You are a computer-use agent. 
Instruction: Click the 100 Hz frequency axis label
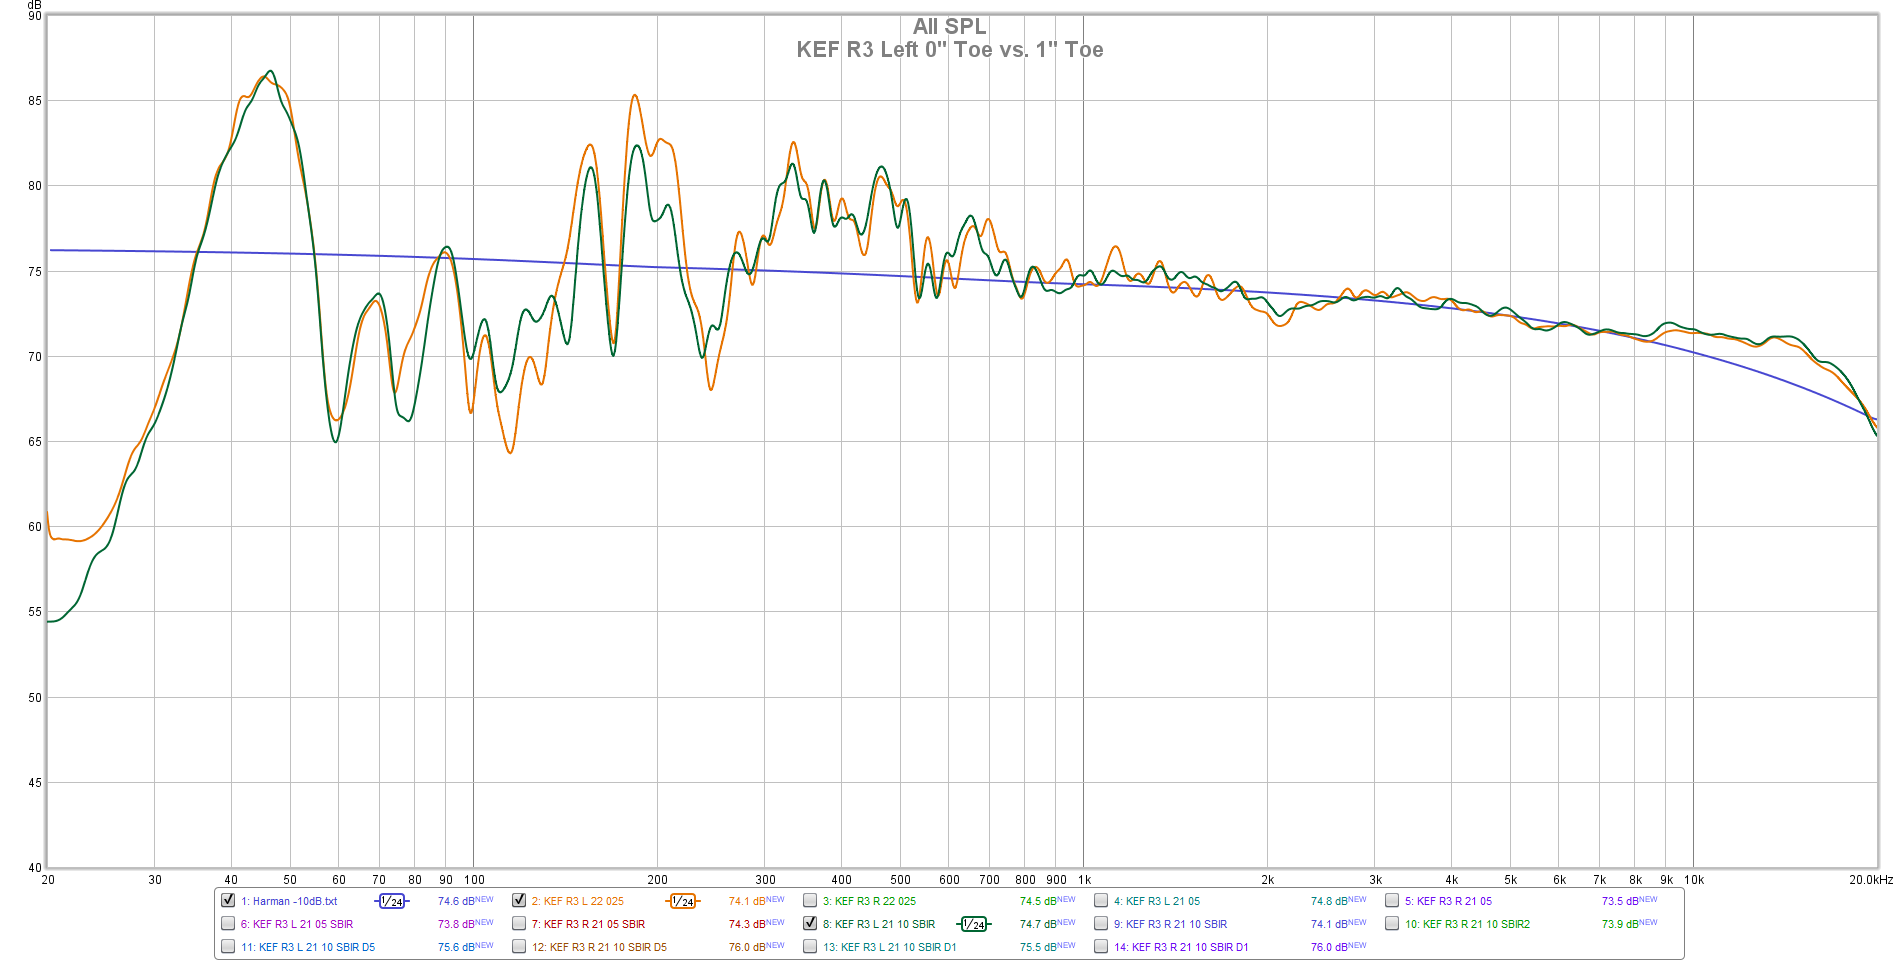coord(475,880)
